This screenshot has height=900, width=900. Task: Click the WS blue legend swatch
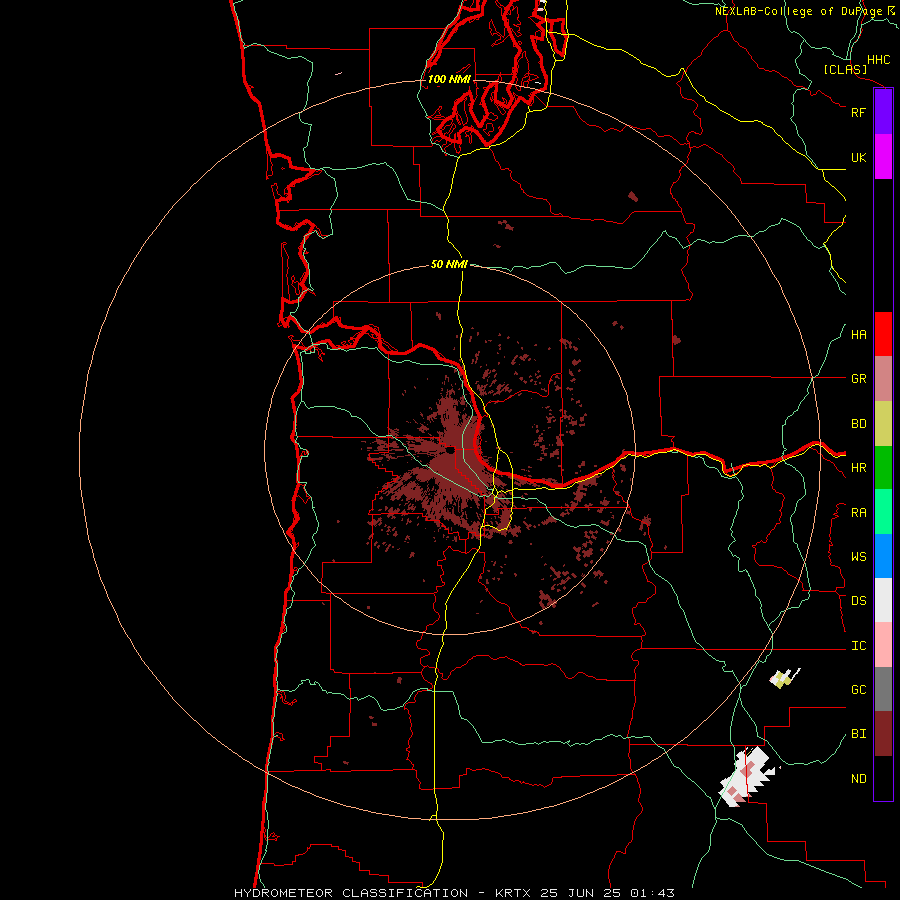coord(883,556)
